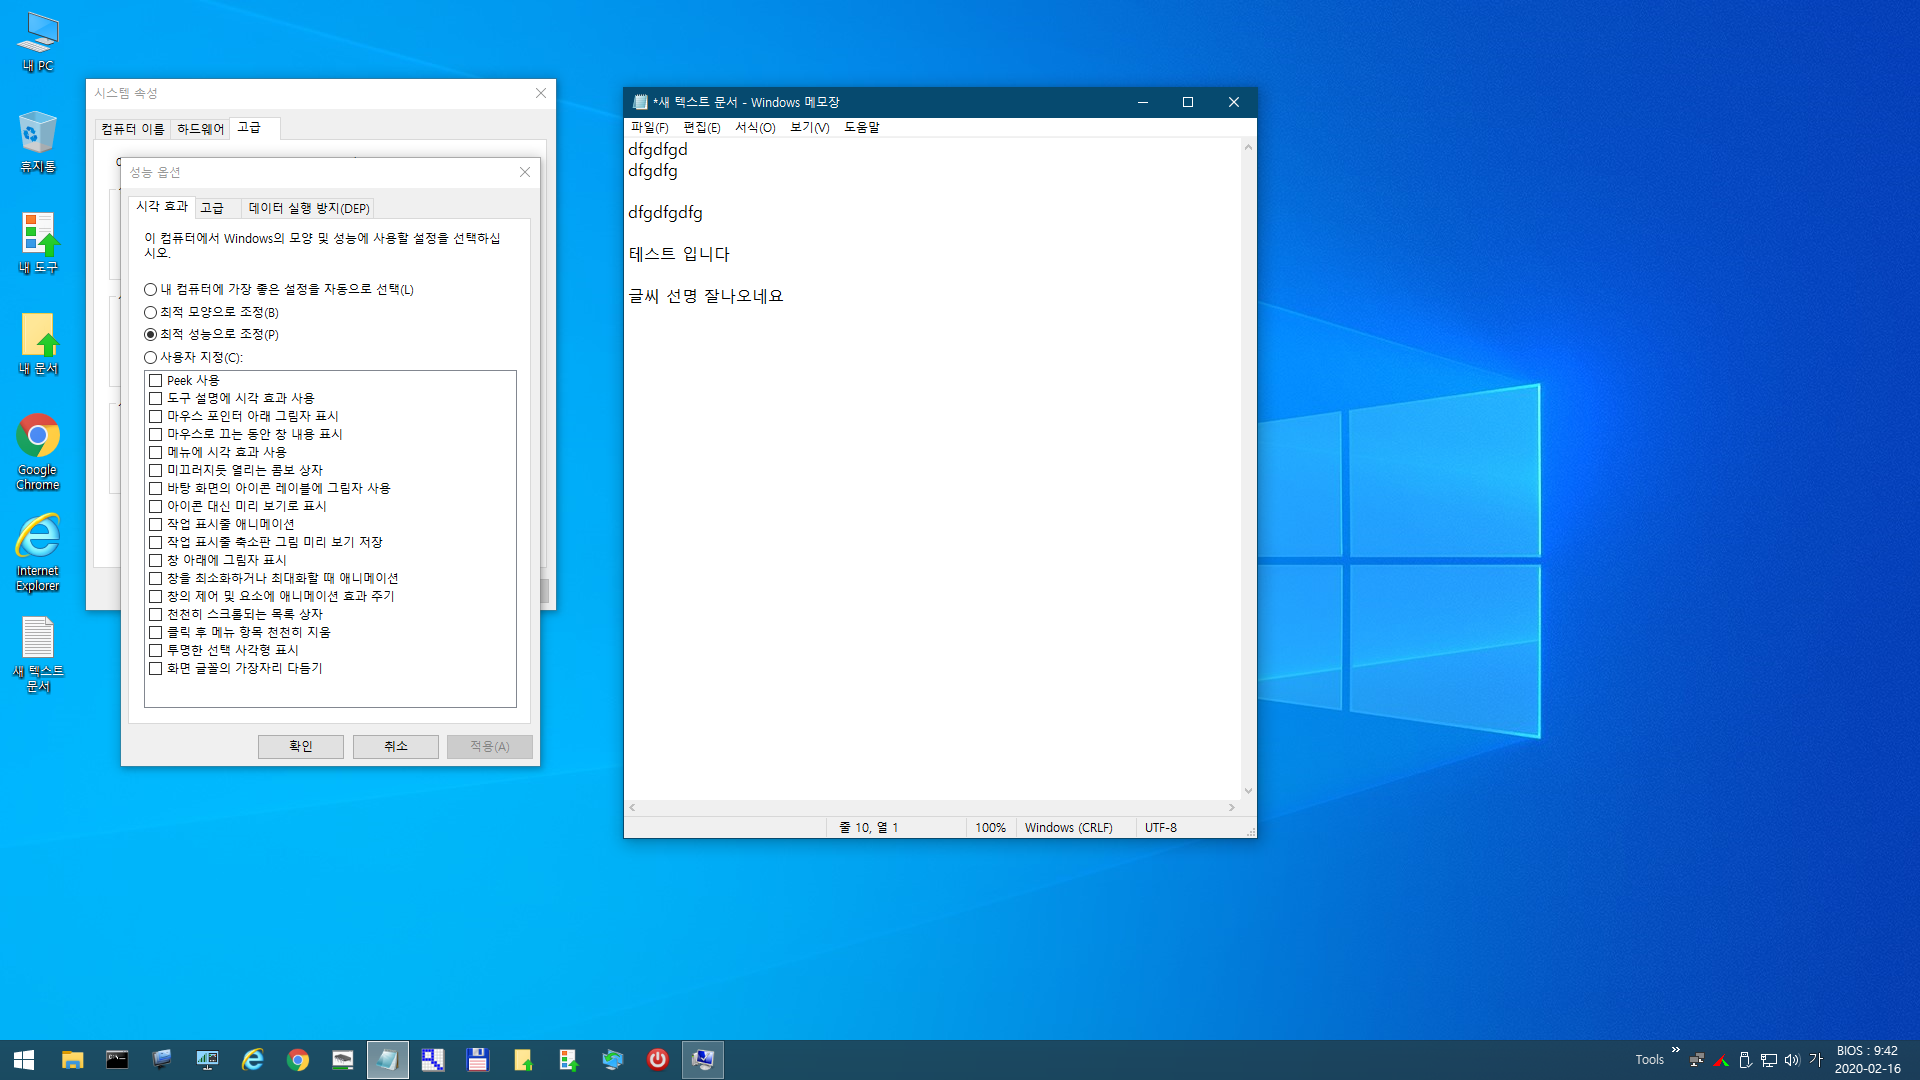Switch to the Notepad taskbar button
The image size is (1920, 1080).
tap(388, 1059)
